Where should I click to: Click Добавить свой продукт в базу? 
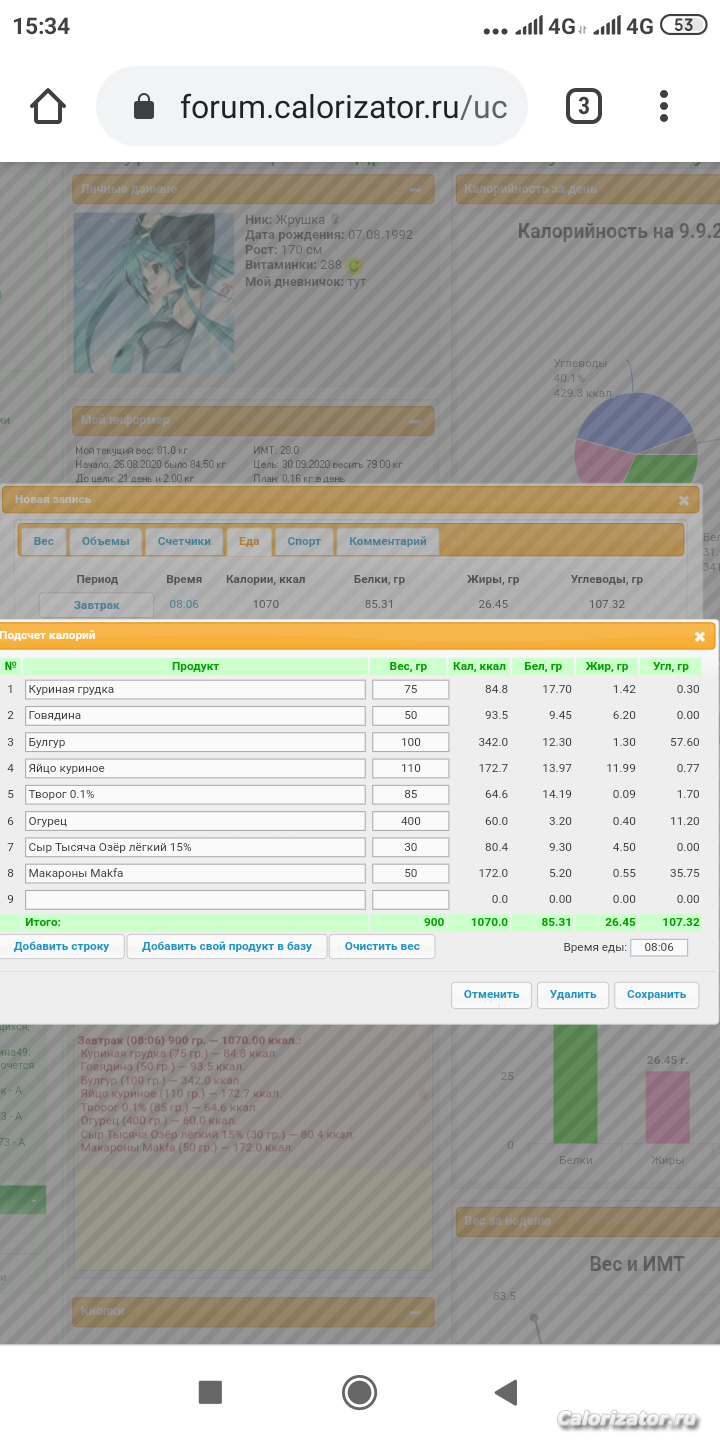[x=227, y=946]
